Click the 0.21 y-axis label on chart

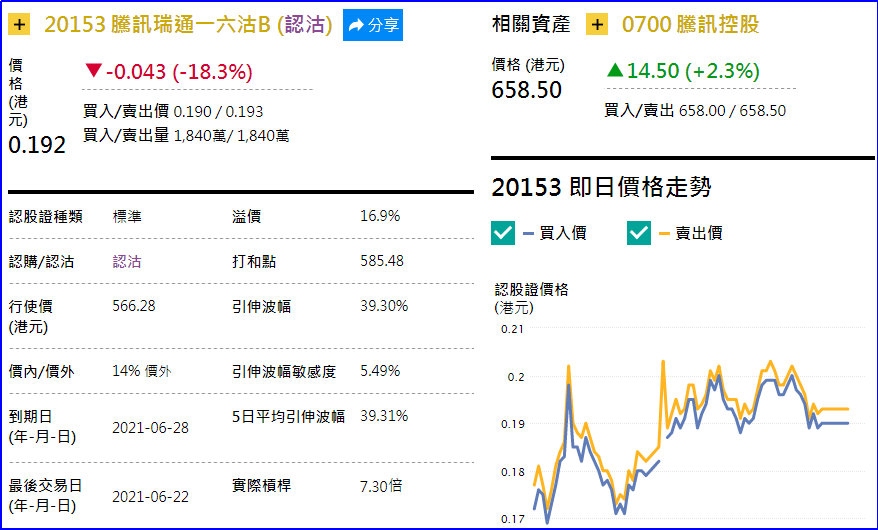pos(512,330)
